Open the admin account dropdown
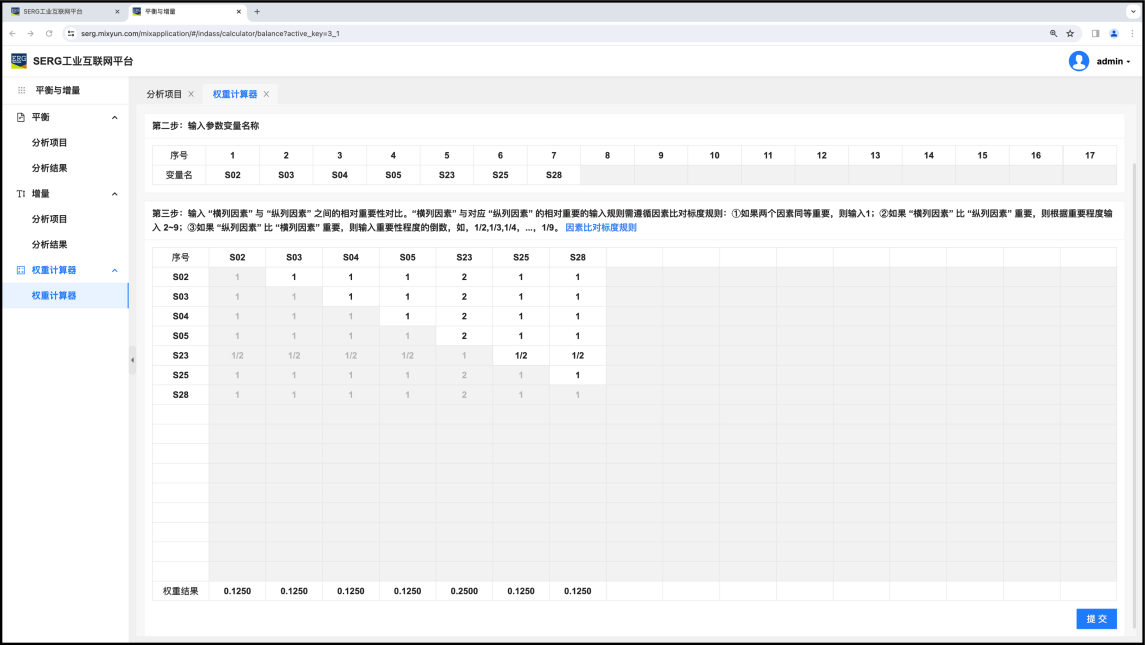The width and height of the screenshot is (1145, 645). coord(1113,61)
